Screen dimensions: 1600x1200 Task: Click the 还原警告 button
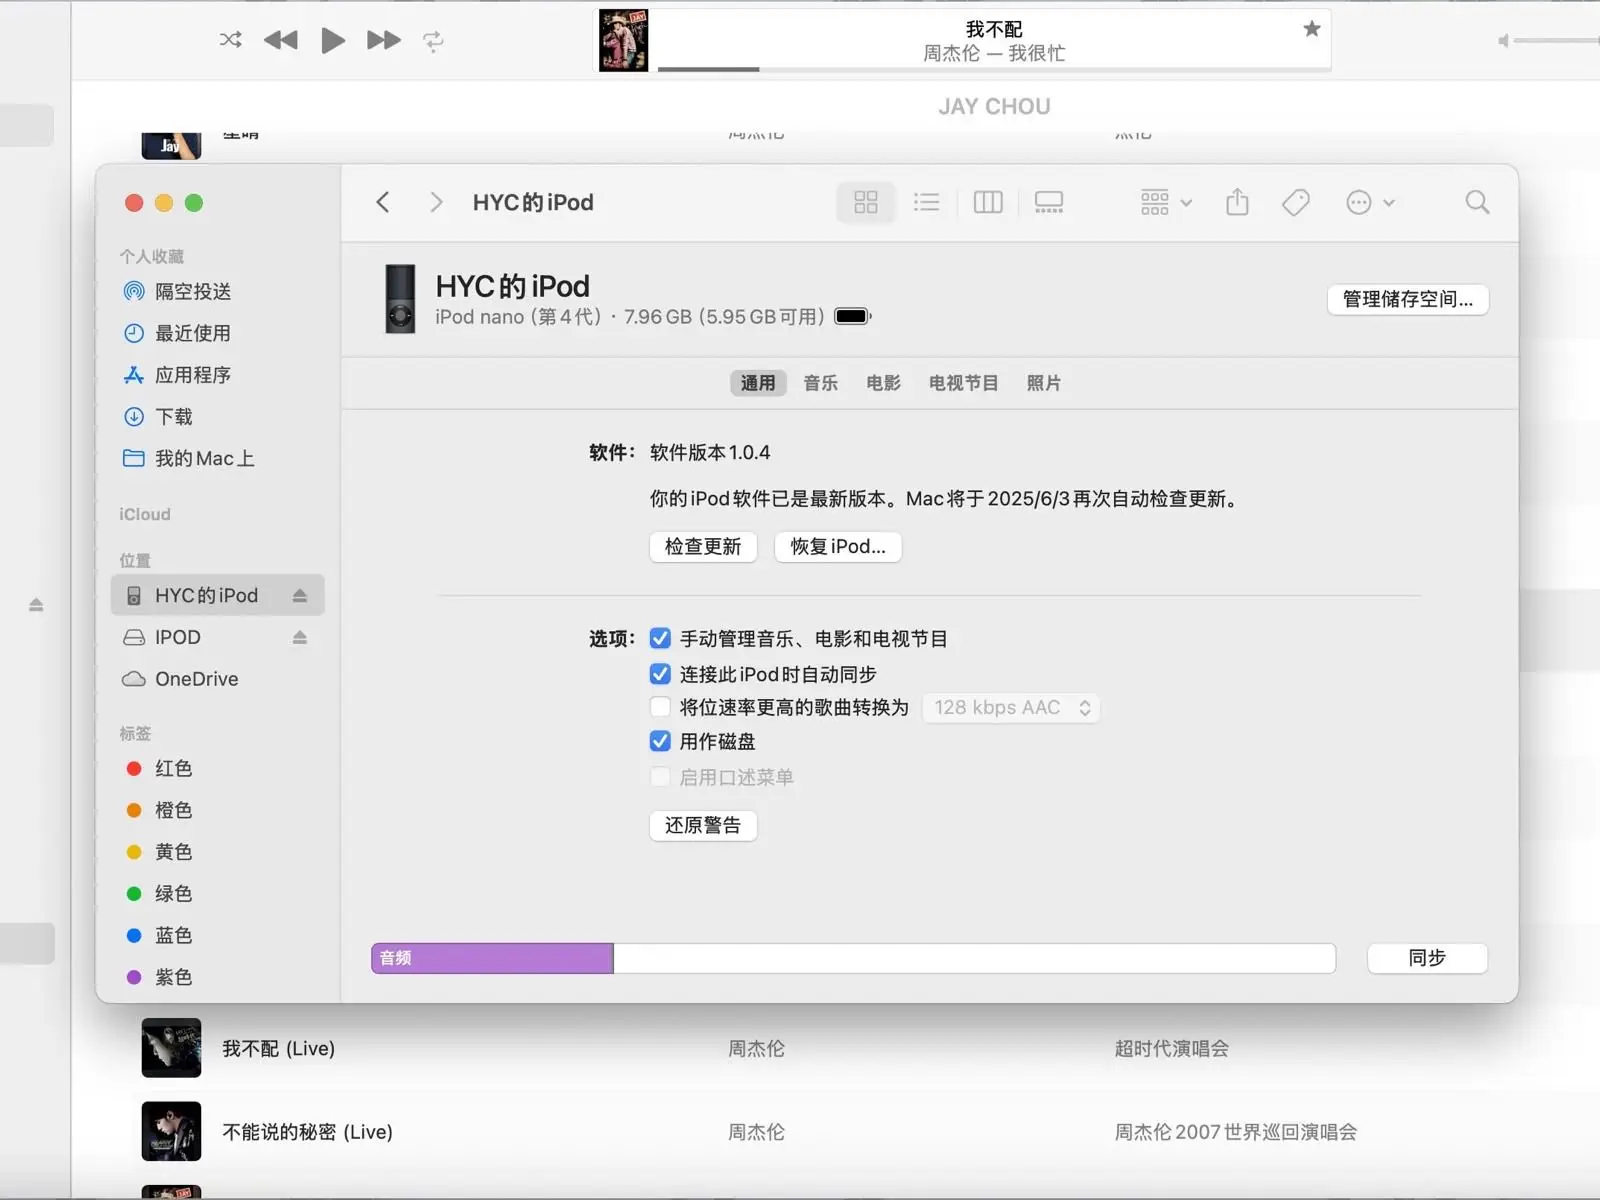703,825
